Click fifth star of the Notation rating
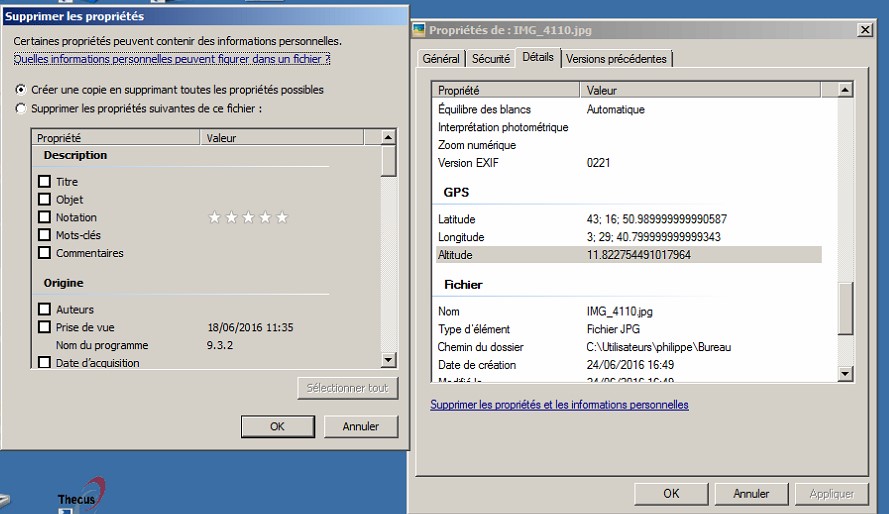Viewport: 889px width, 514px height. pos(282,217)
